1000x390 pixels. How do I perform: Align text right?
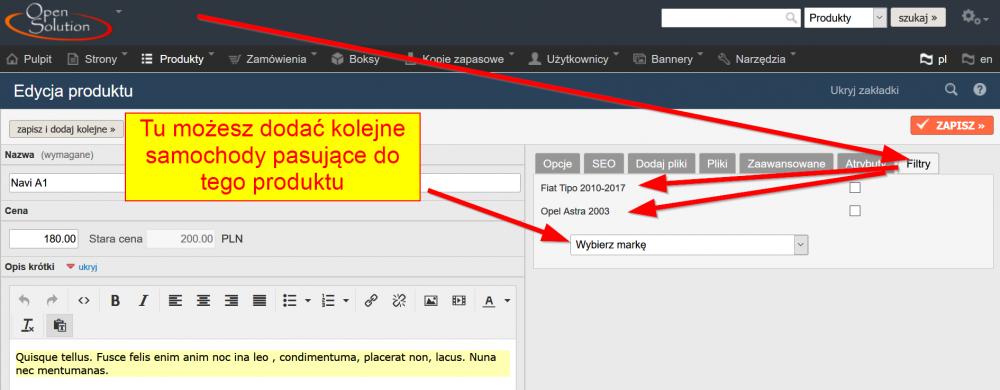(x=231, y=301)
